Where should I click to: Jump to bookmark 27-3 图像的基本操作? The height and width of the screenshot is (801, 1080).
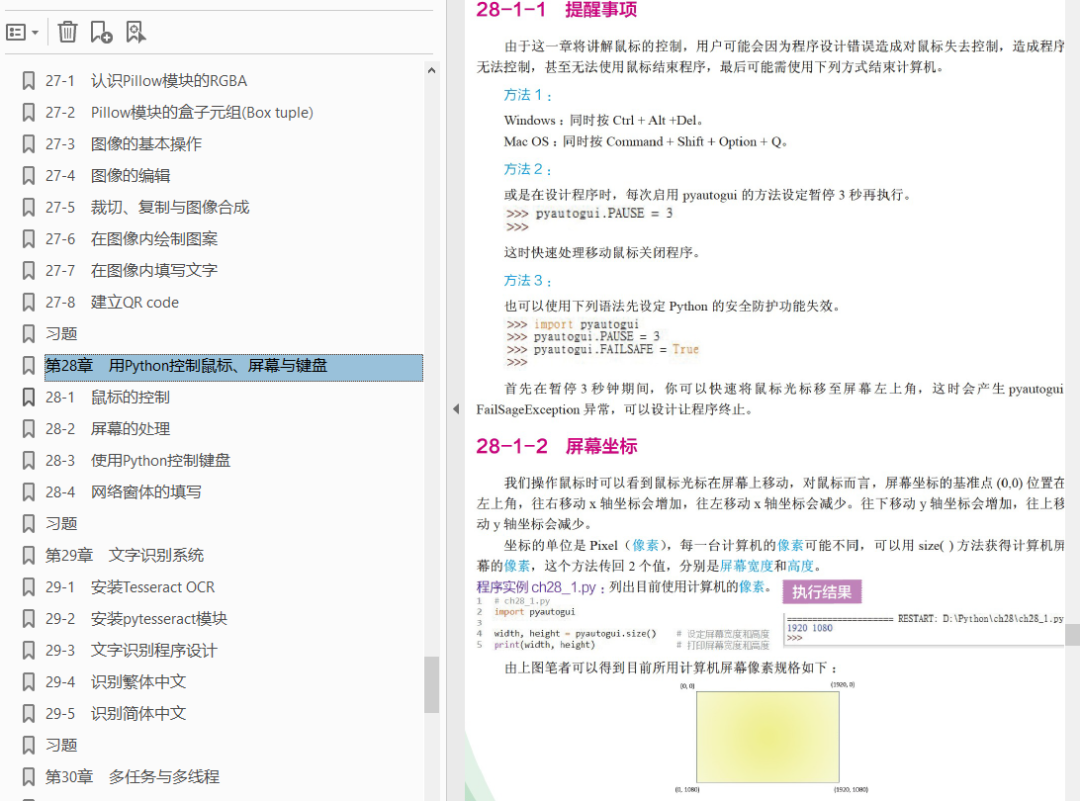coord(123,144)
